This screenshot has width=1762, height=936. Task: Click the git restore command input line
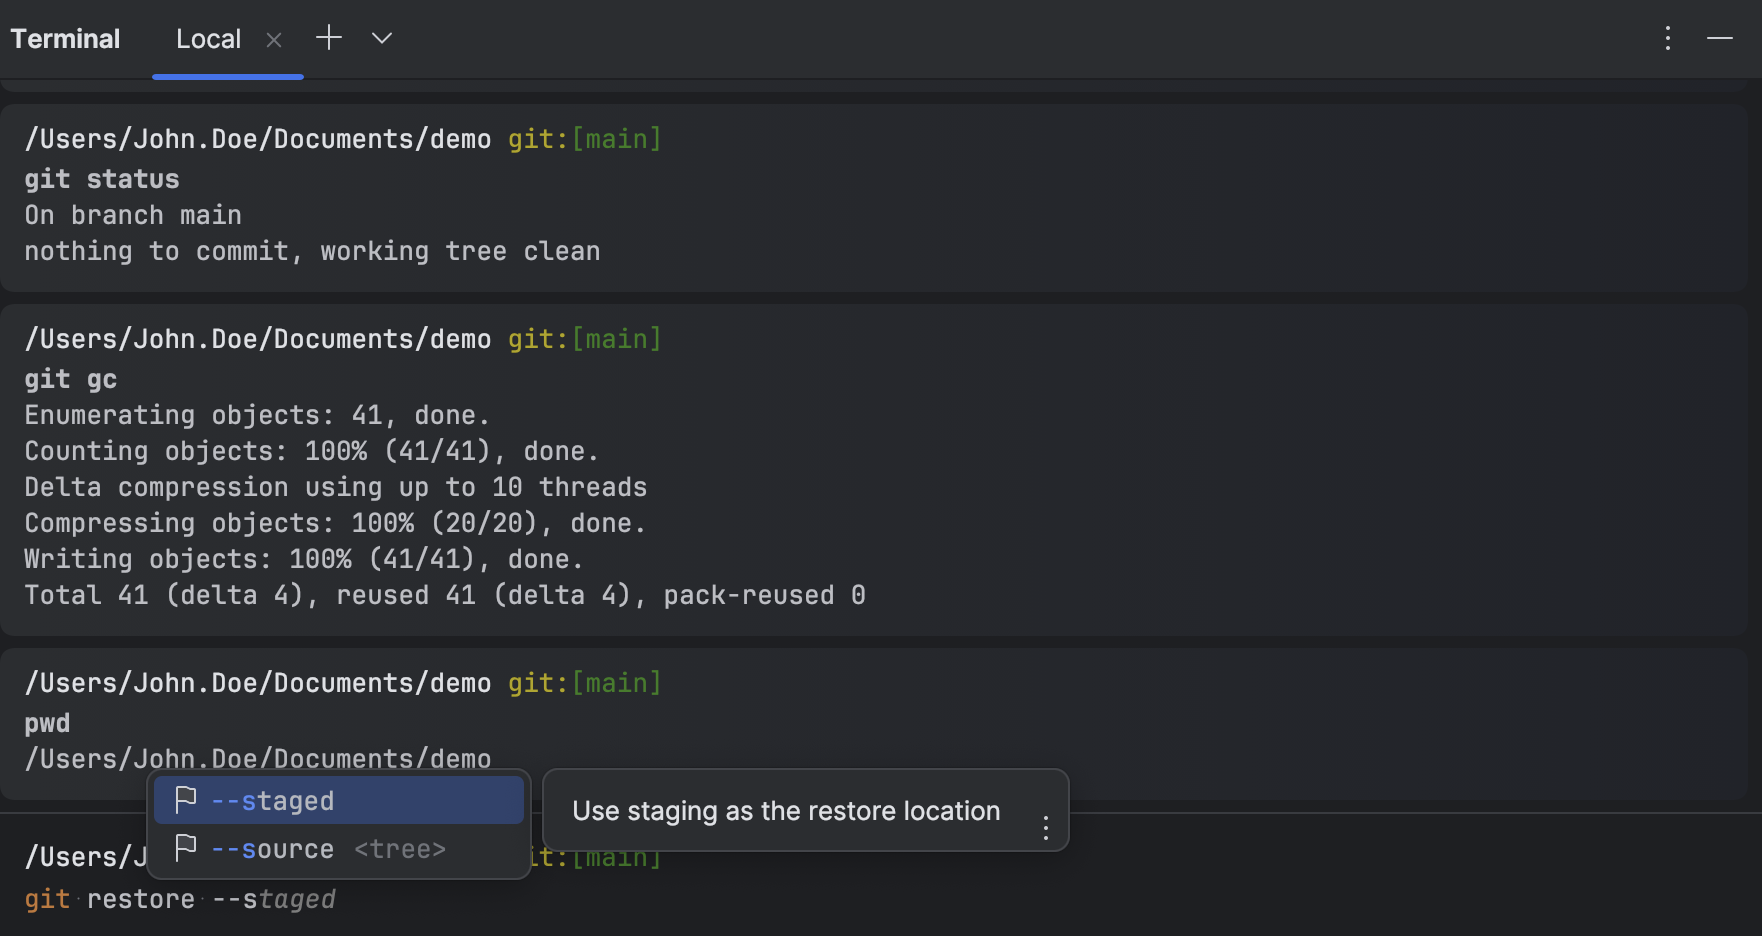(x=180, y=898)
